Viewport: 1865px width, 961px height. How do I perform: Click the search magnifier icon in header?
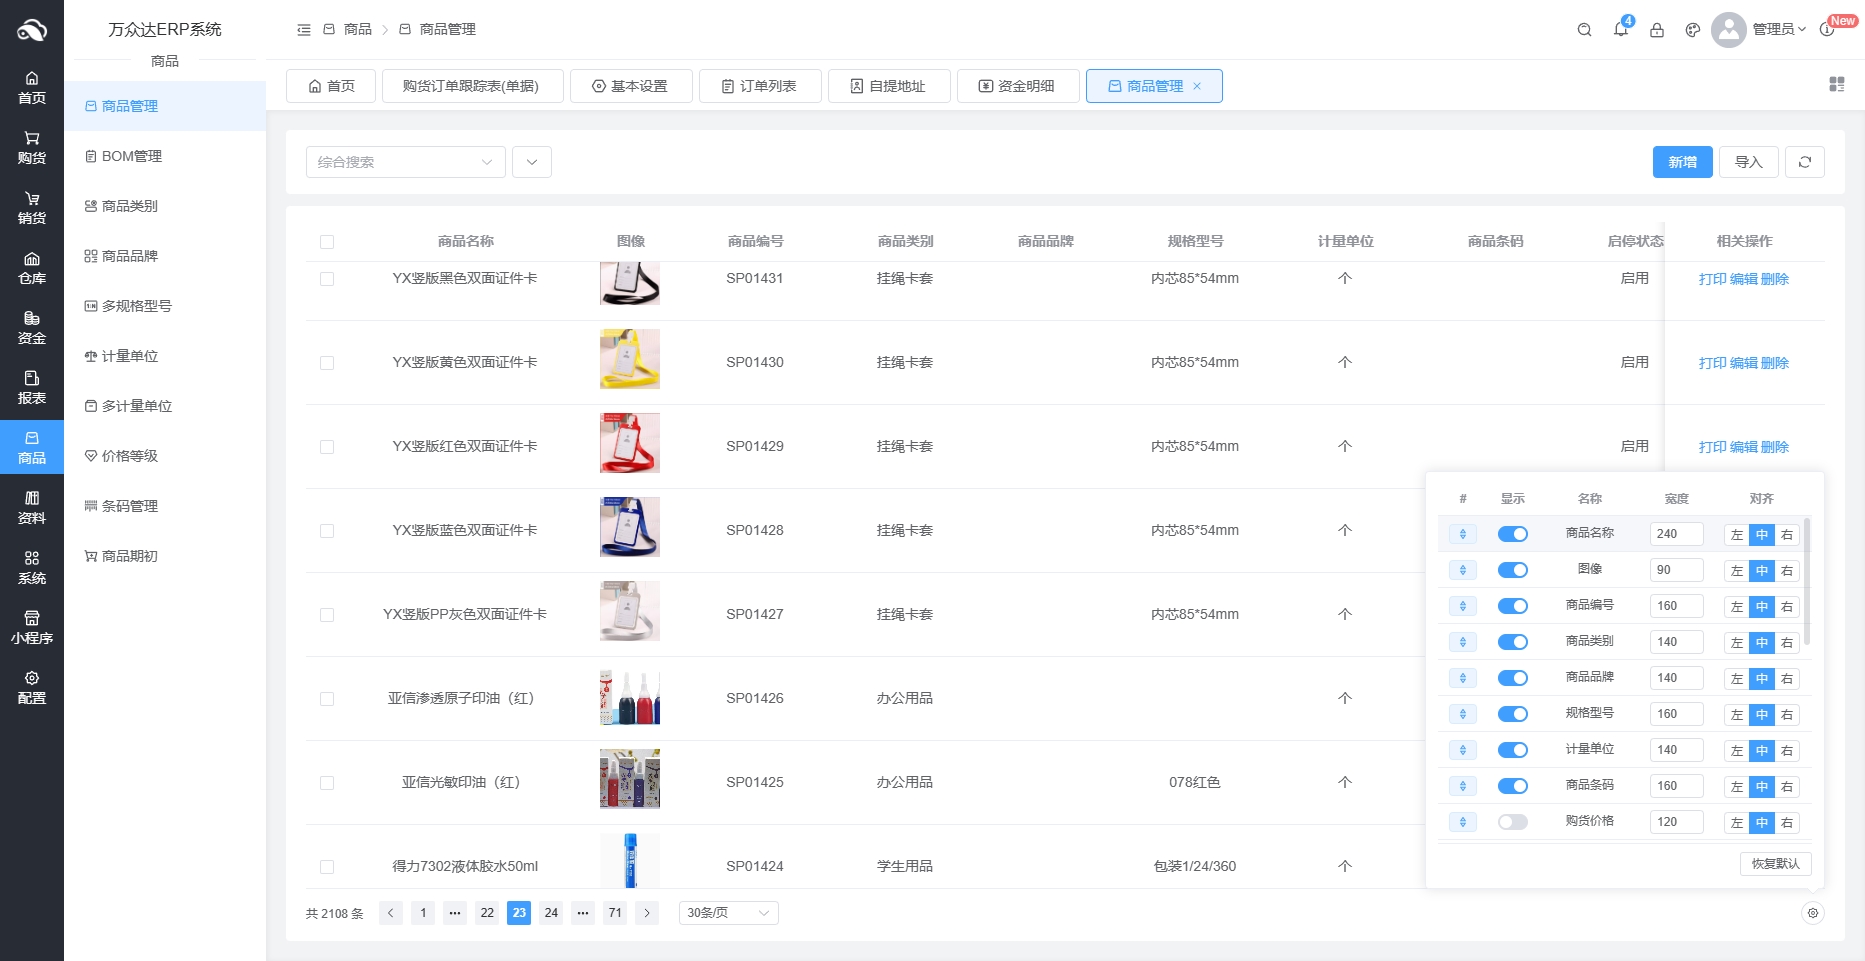pos(1584,30)
